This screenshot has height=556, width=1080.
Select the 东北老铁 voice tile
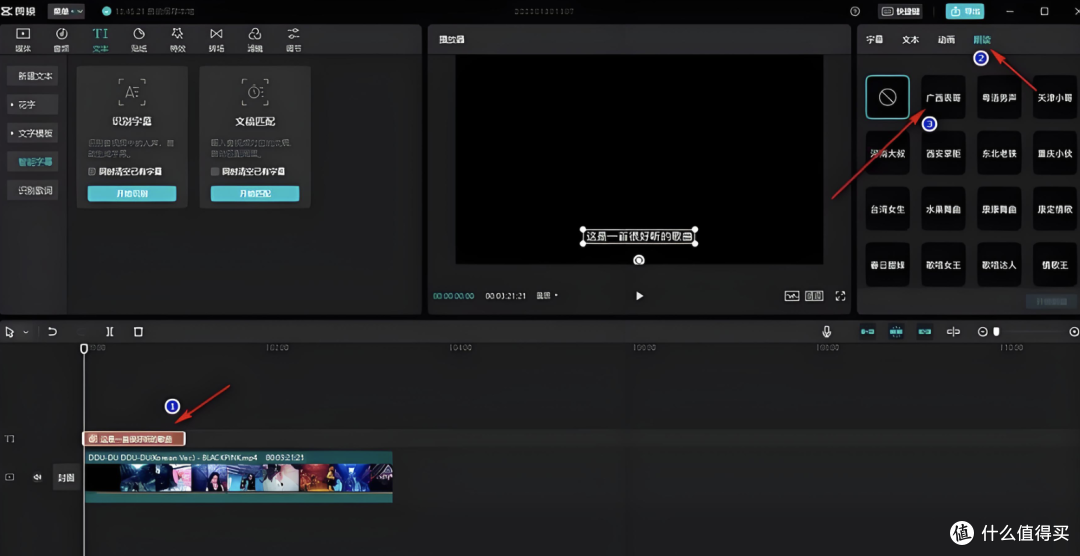(999, 153)
